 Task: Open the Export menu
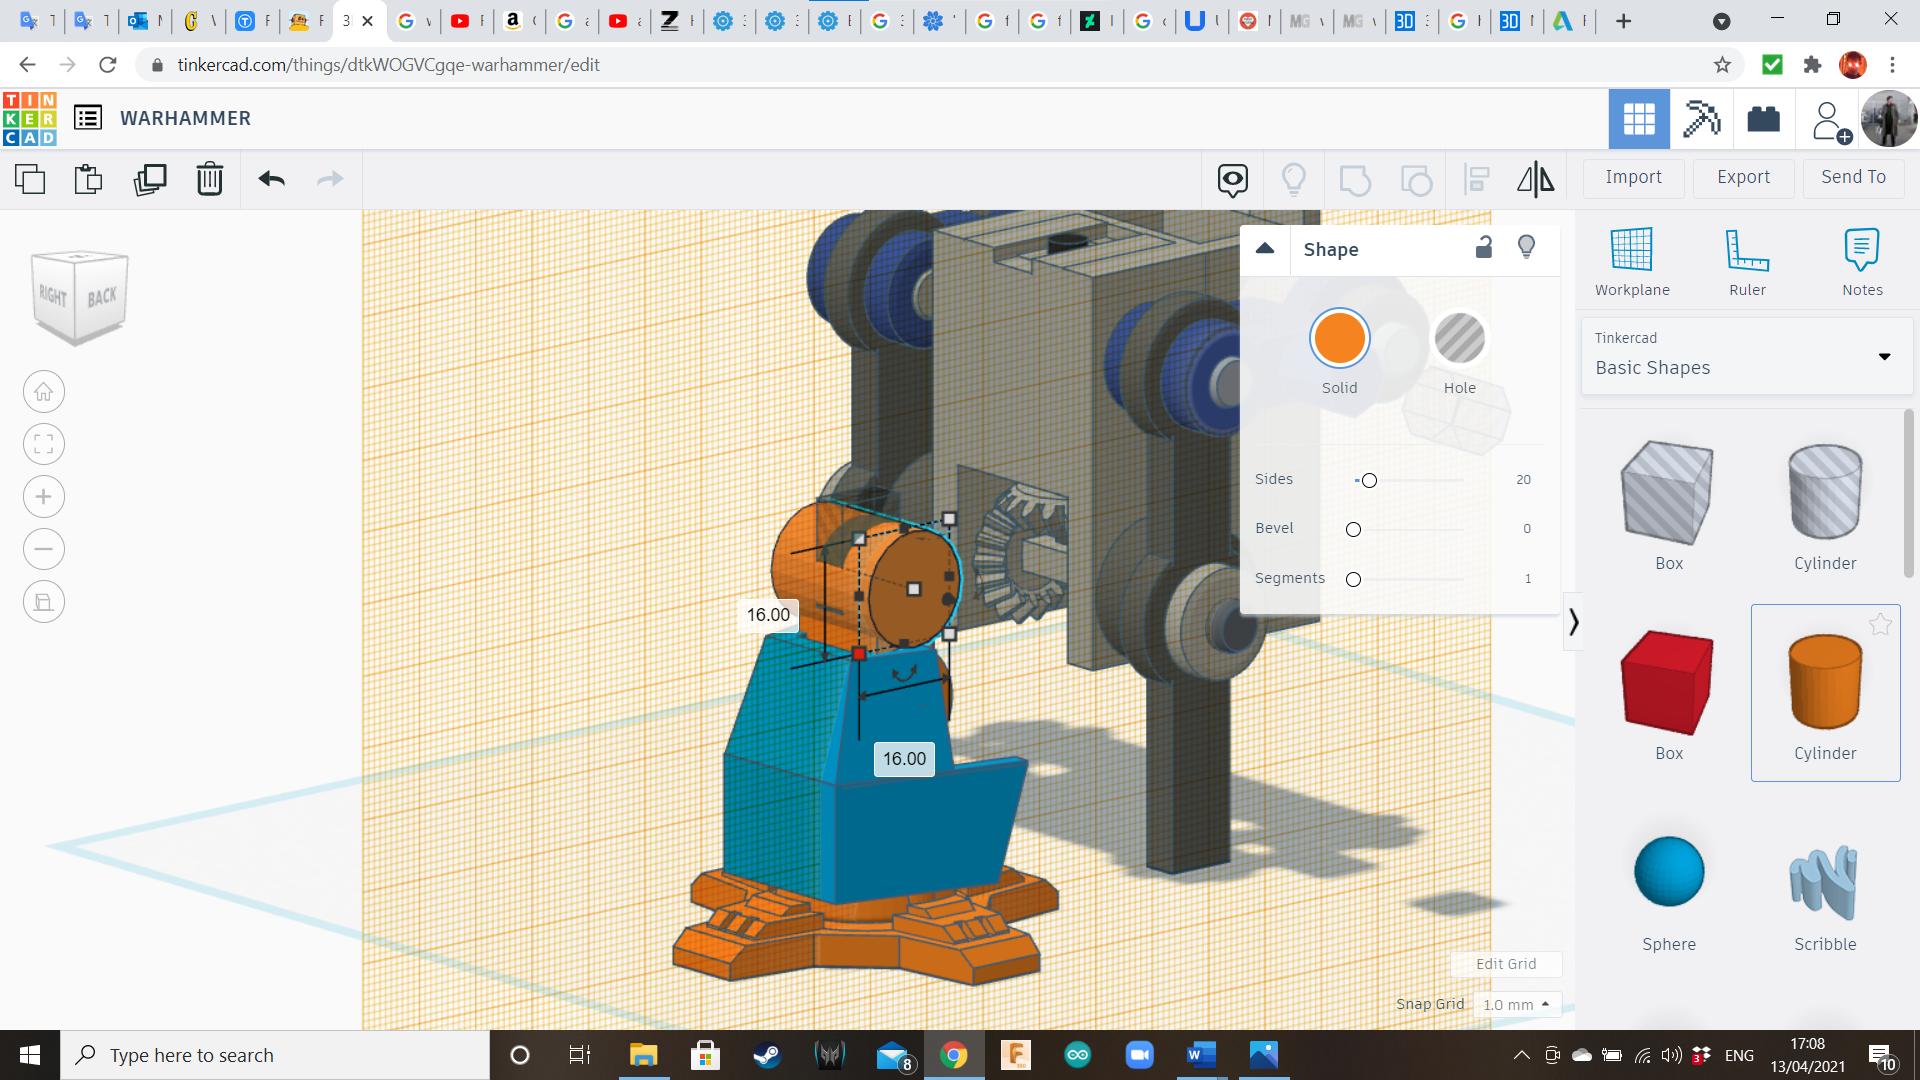click(1743, 177)
